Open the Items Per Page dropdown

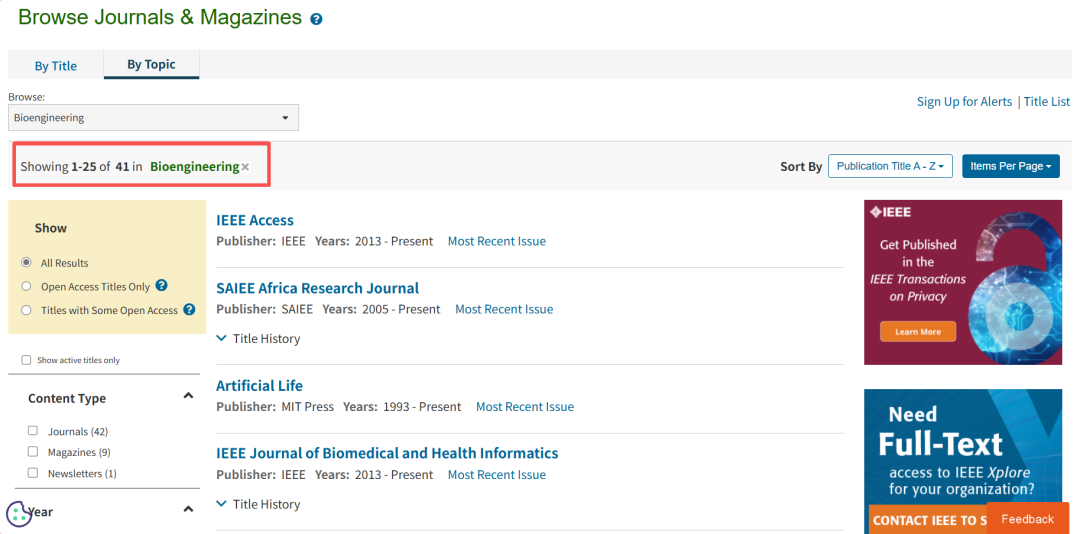(x=1010, y=166)
